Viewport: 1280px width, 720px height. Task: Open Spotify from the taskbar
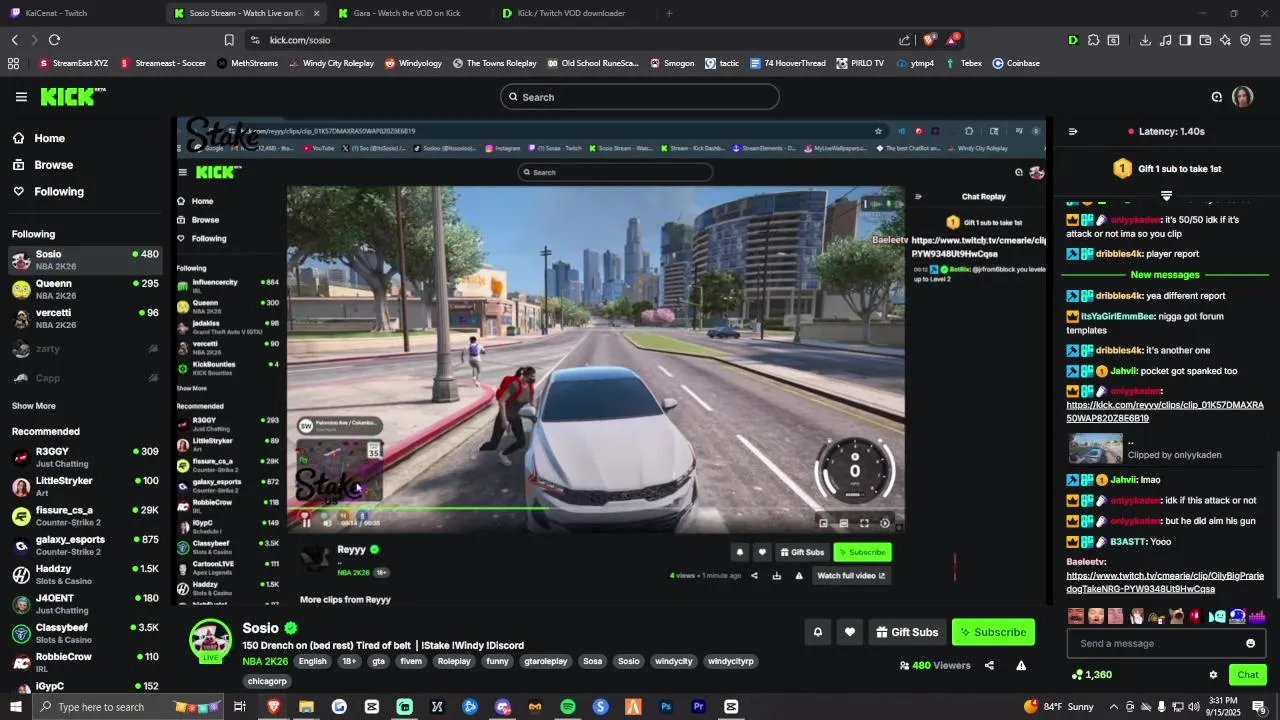[x=567, y=707]
